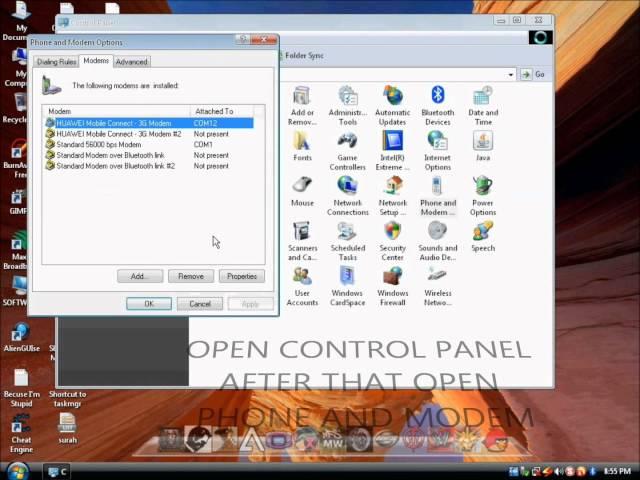Select HUAWEI Mobile Connect - 3G Modem row
This screenshot has width=640, height=480.
coord(149,123)
